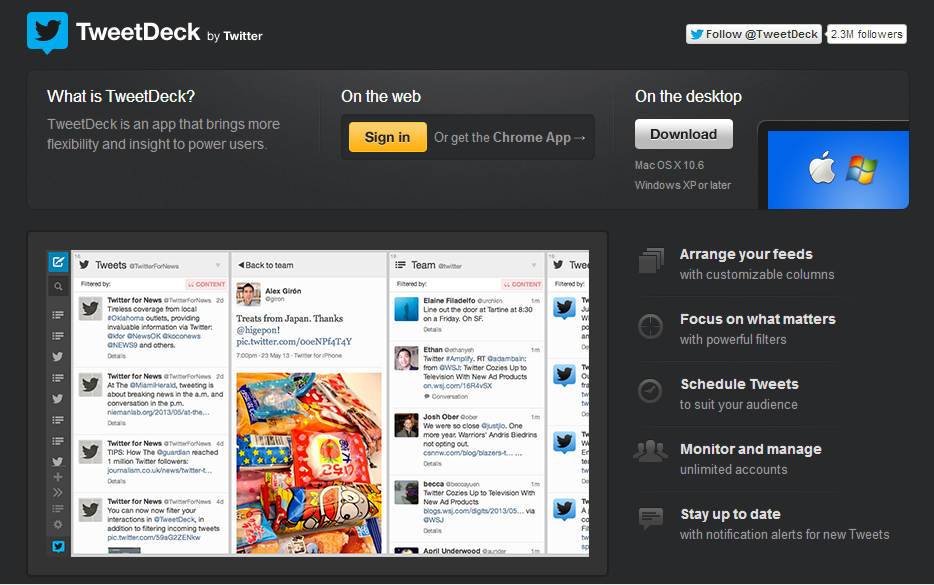Open the journalism.co.uk link in tweet
This screenshot has height=585, width=934.
159,471
